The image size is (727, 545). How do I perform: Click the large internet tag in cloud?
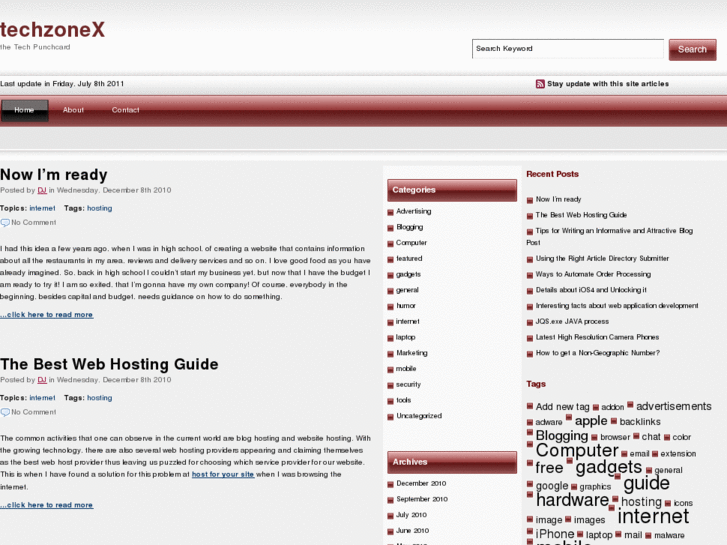653,516
